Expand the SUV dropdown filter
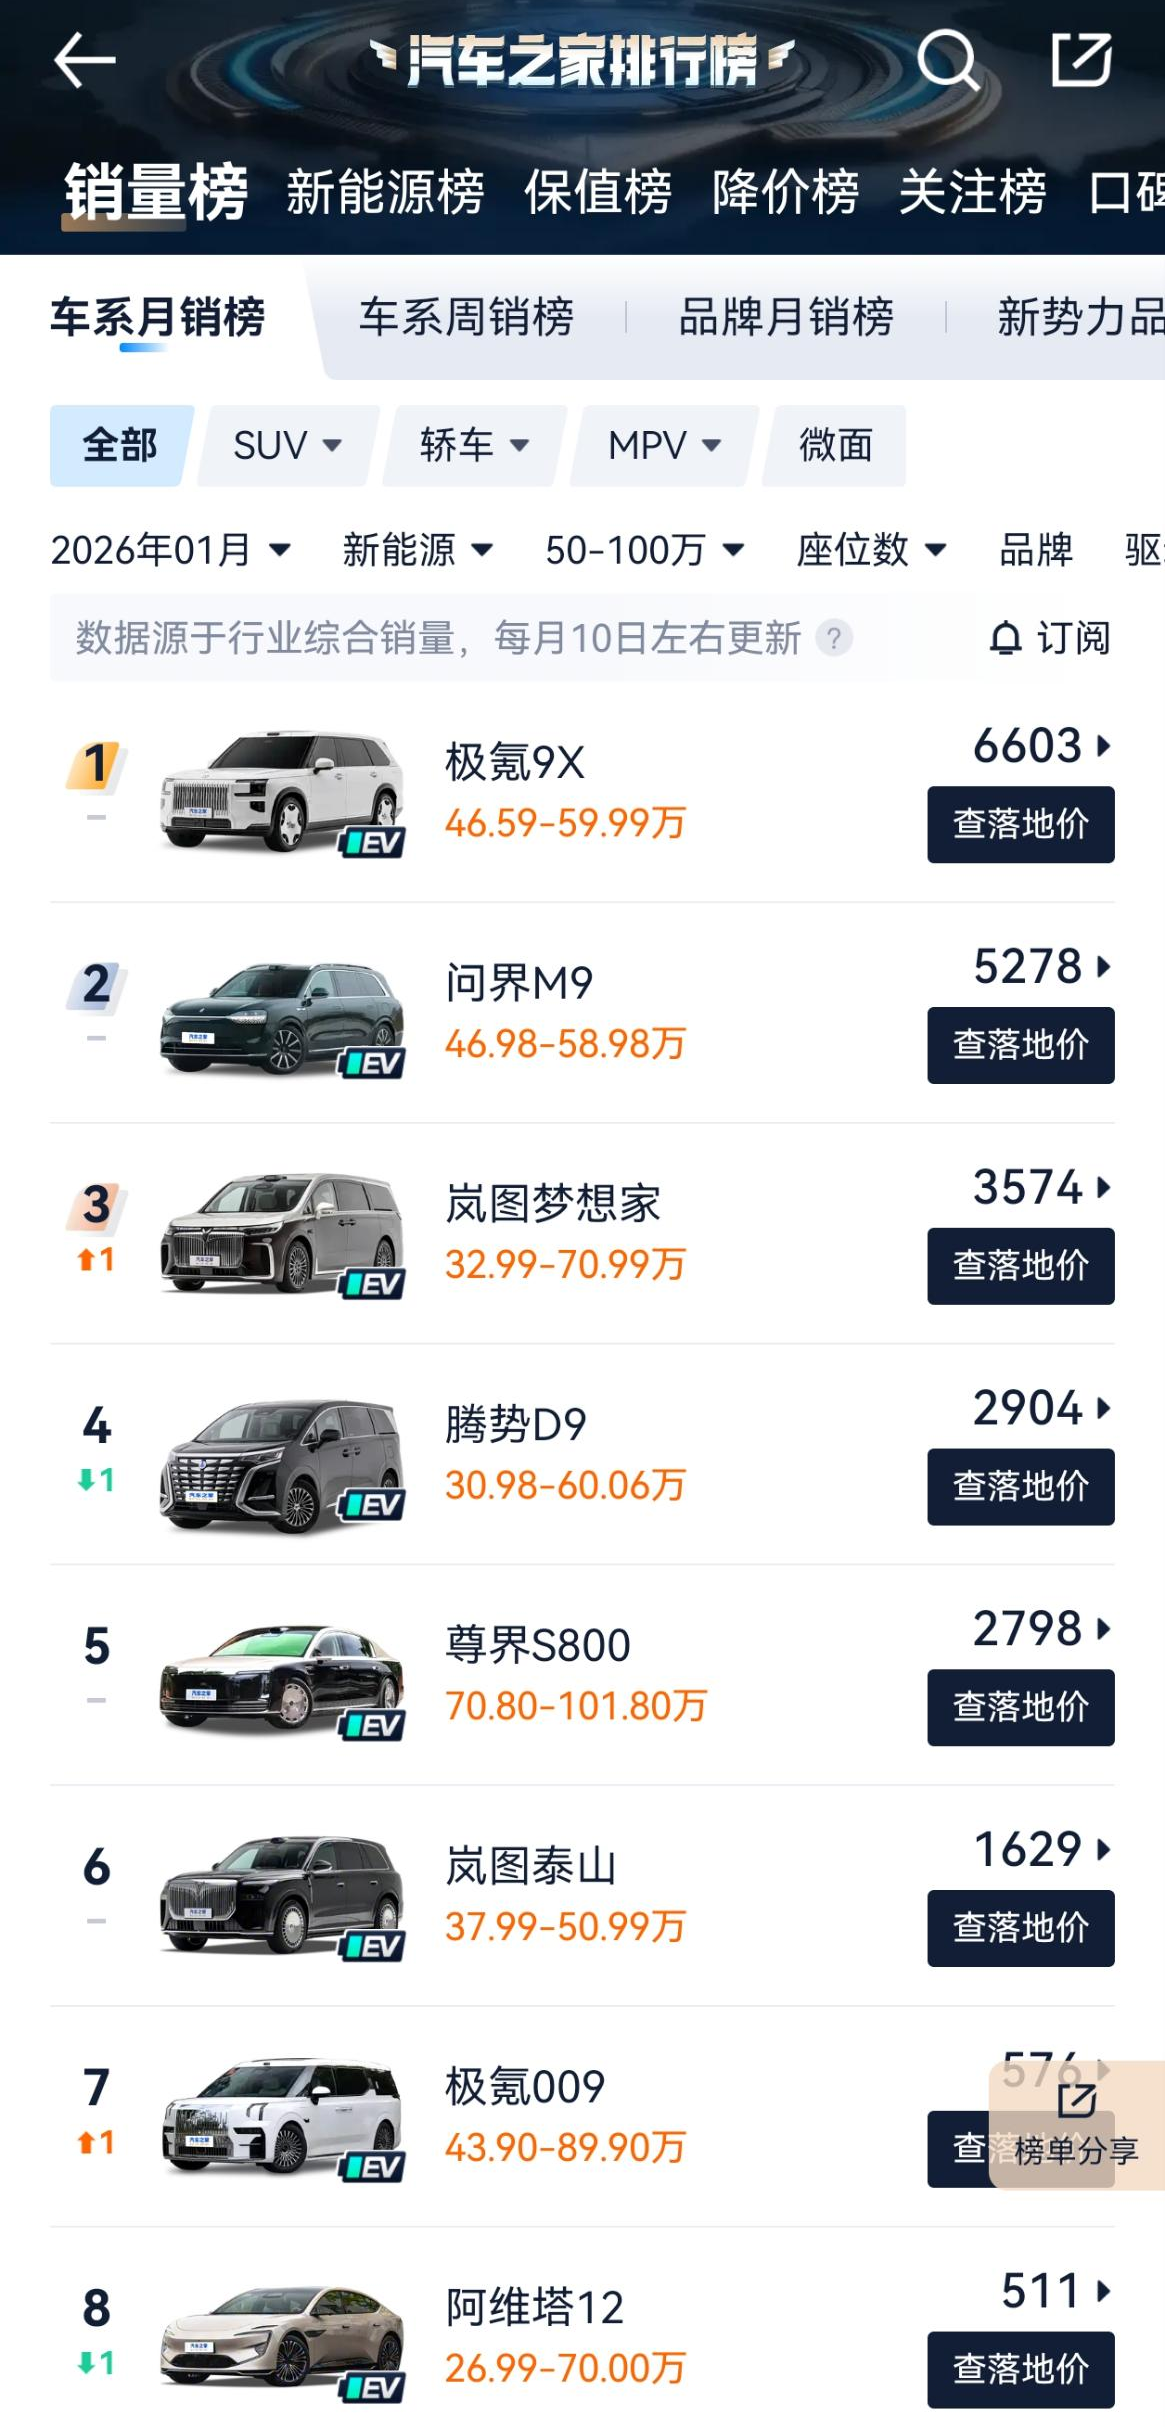The height and width of the screenshot is (2427, 1165). [287, 446]
